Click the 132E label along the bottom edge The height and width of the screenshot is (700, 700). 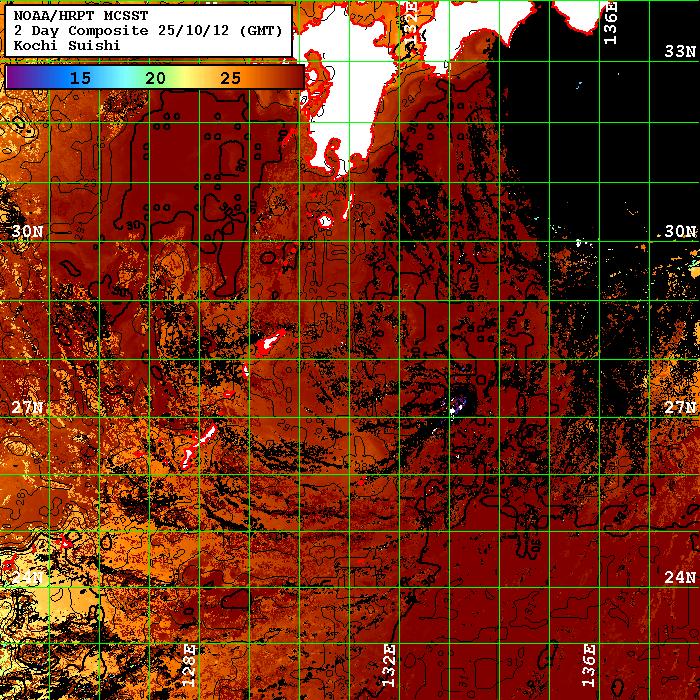point(388,662)
